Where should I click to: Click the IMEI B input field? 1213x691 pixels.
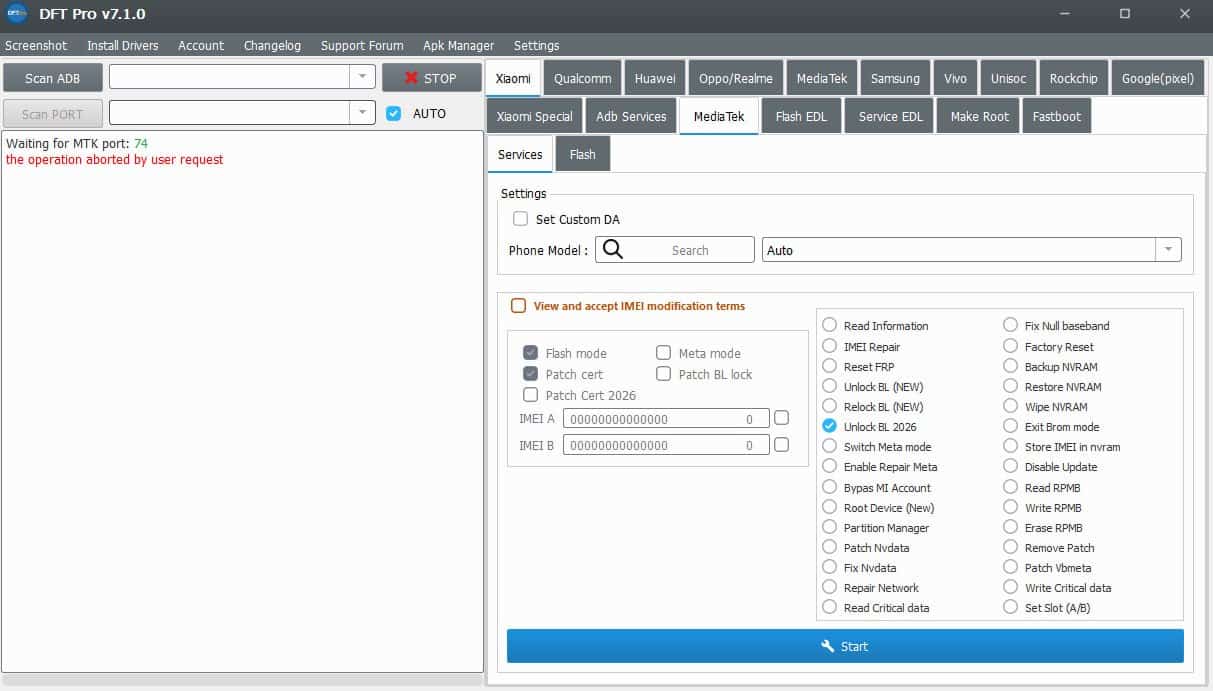(x=666, y=445)
